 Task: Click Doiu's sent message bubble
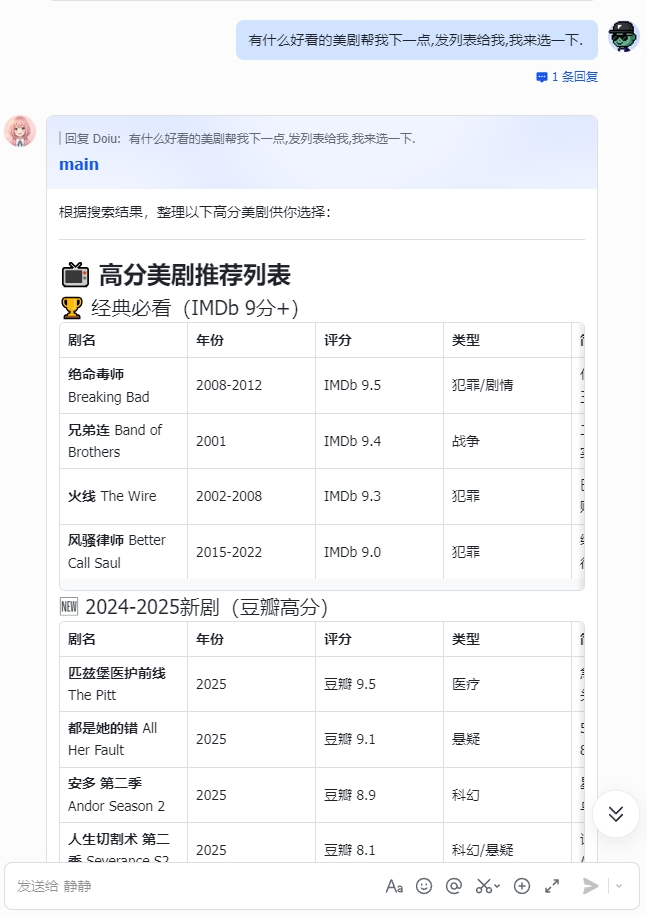(417, 40)
